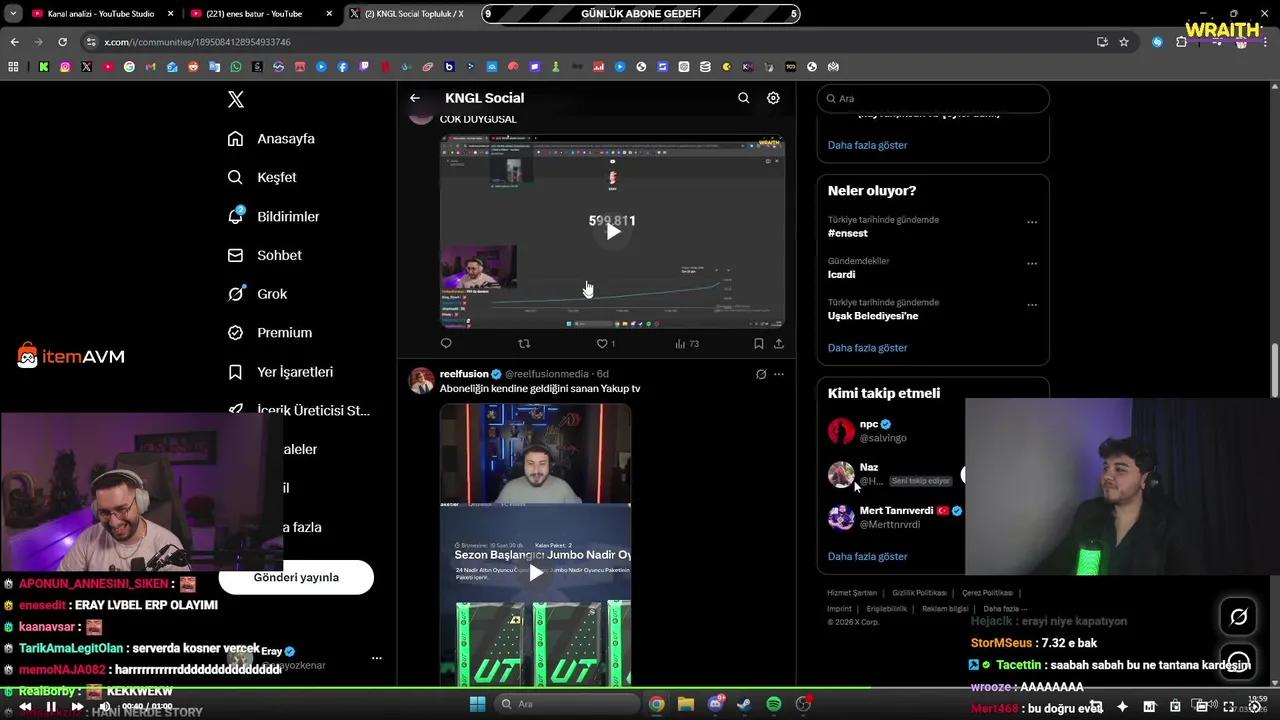The image size is (1280, 720).
Task: Search within KNGL Social community
Action: click(743, 98)
